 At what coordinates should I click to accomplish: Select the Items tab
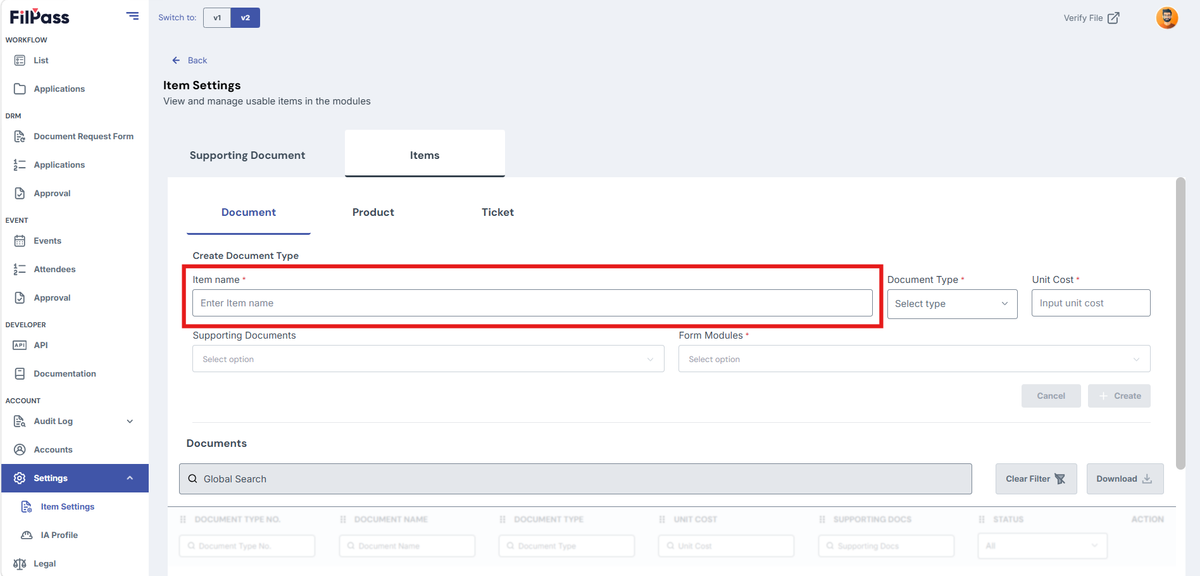click(x=425, y=155)
